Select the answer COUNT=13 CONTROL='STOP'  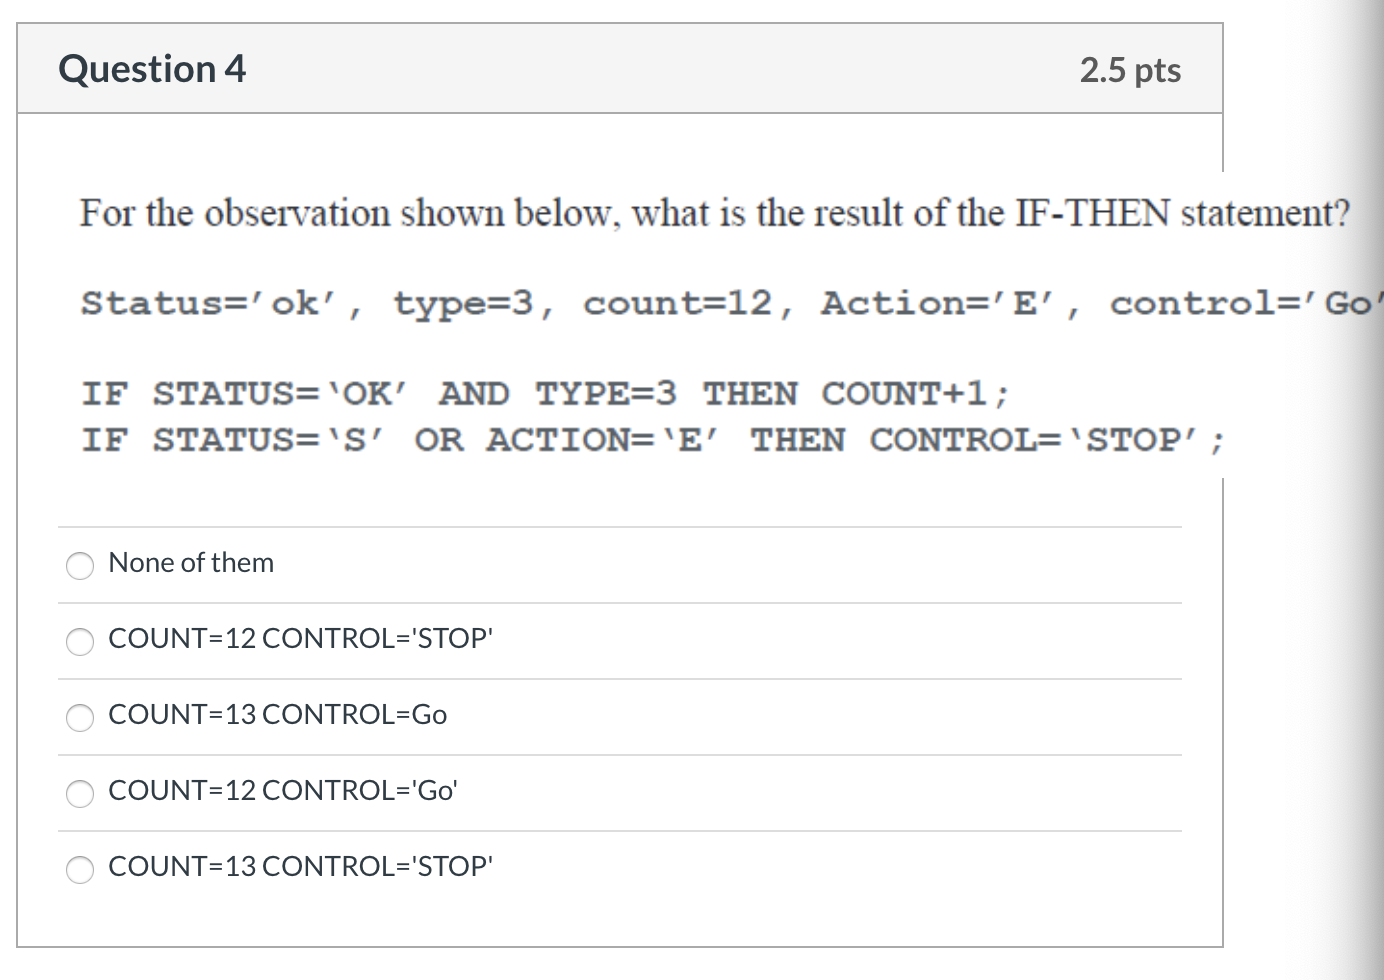[x=80, y=870]
